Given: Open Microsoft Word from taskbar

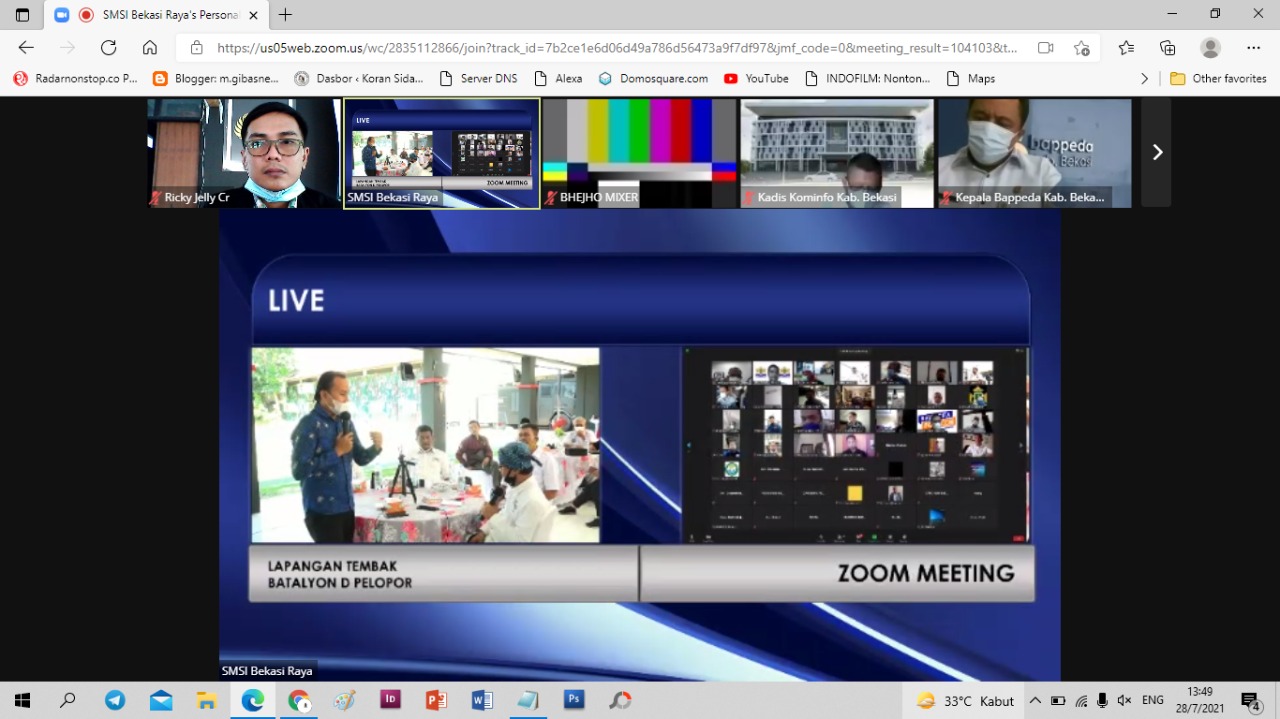Looking at the screenshot, I should pos(482,700).
